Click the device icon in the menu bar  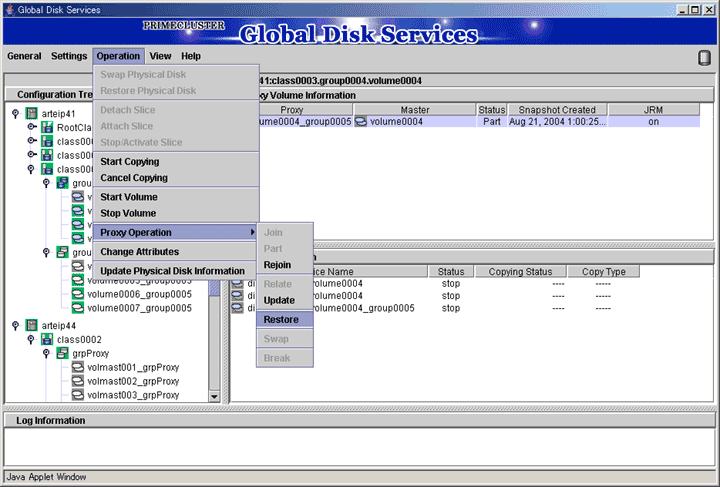tap(704, 58)
